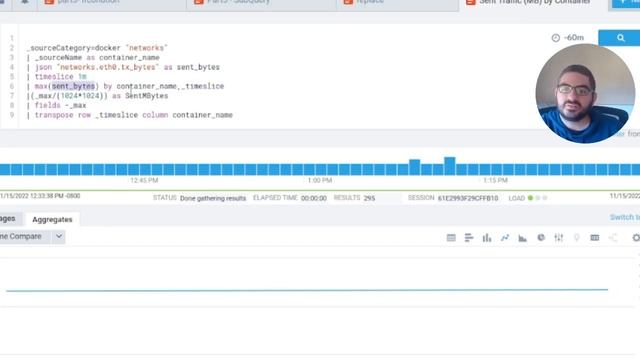
Task: Click the 1:15 PM histogram time label
Action: pos(495,180)
